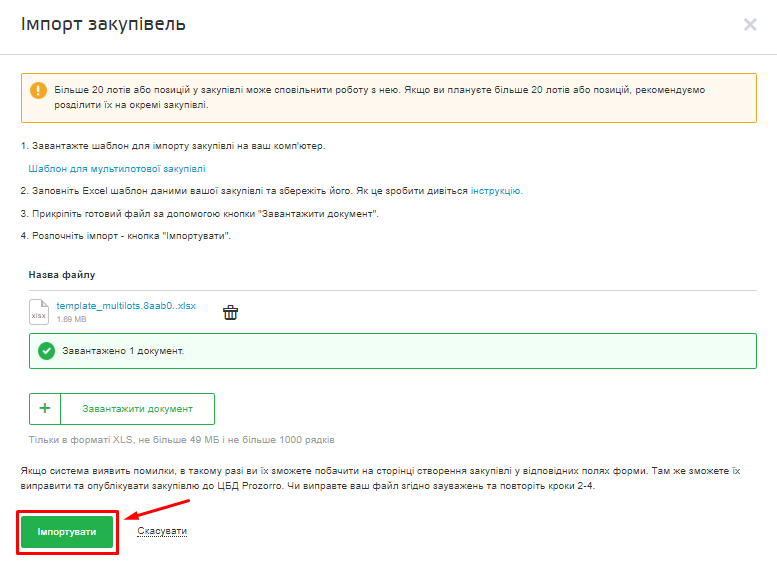Open template_multilots.8aab0..xlsx file link
The width and height of the screenshot is (777, 569).
(126, 305)
